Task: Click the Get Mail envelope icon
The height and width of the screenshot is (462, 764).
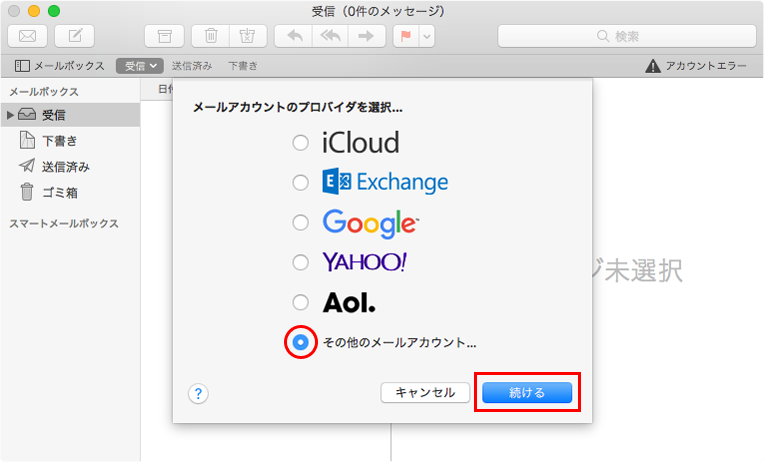Action: [x=28, y=36]
